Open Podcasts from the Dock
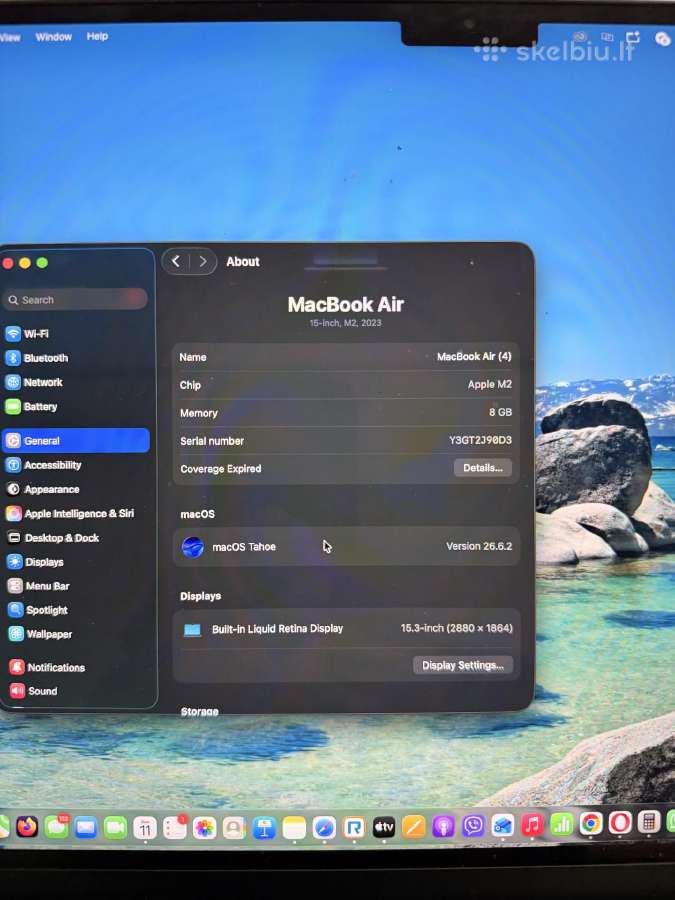 443,827
